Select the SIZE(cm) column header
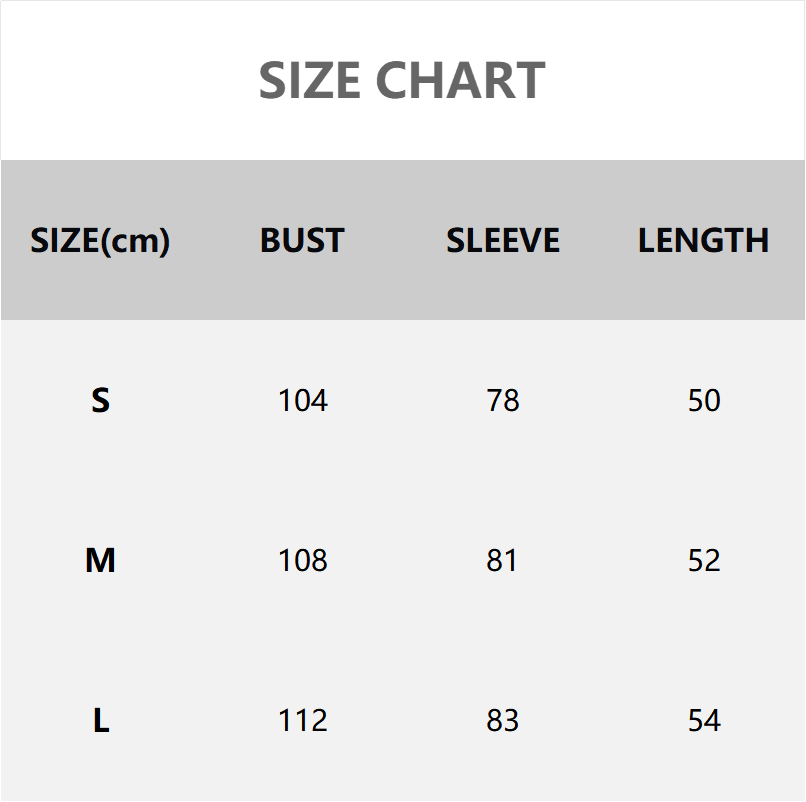This screenshot has width=806, height=802. tap(100, 241)
